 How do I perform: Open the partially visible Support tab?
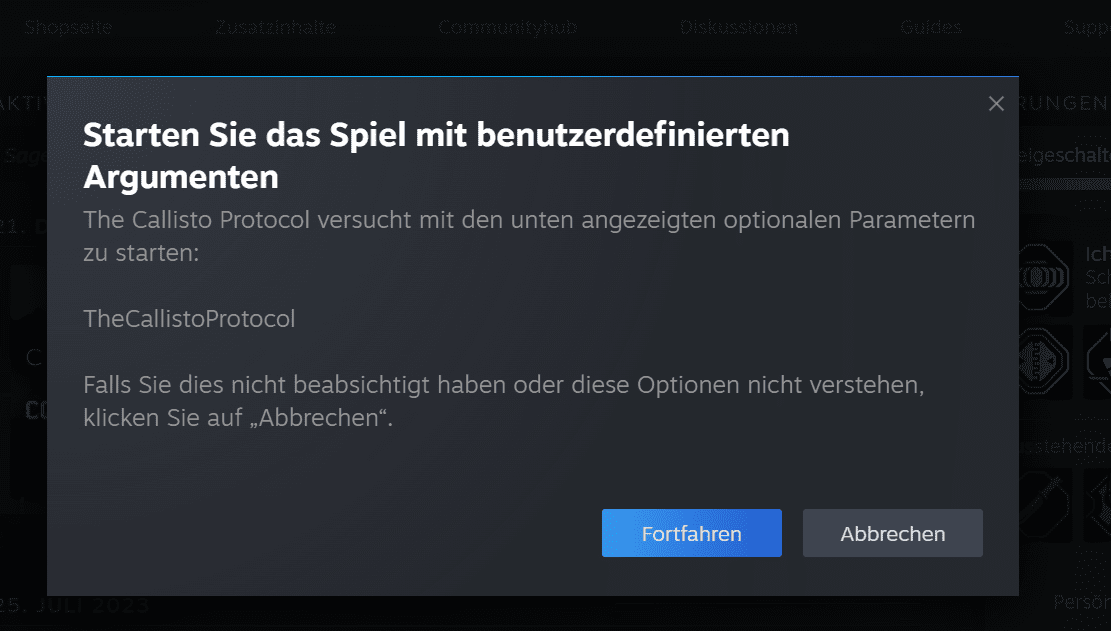[1087, 27]
